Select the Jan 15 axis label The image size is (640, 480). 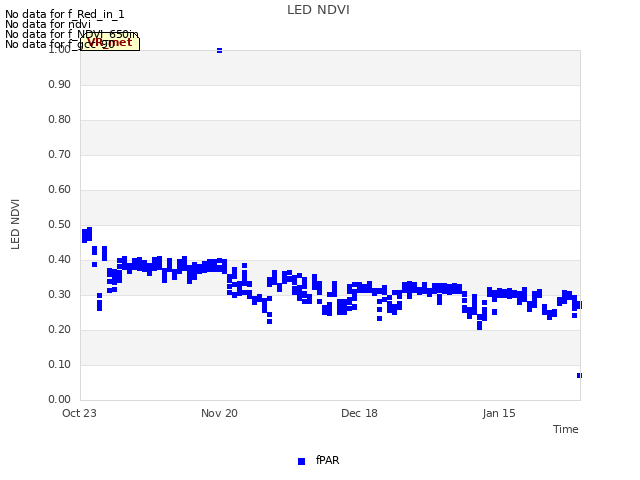click(499, 413)
